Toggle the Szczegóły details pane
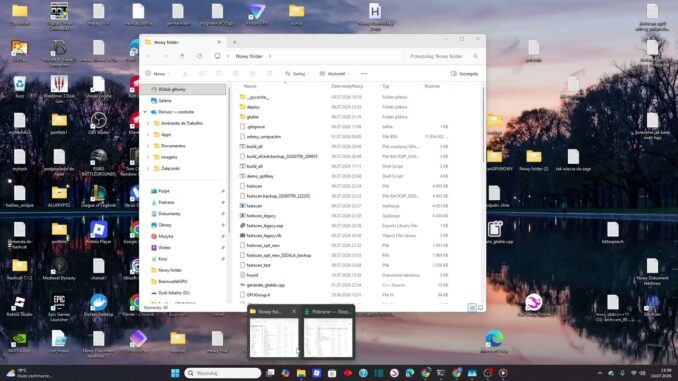 pyautogui.click(x=464, y=74)
